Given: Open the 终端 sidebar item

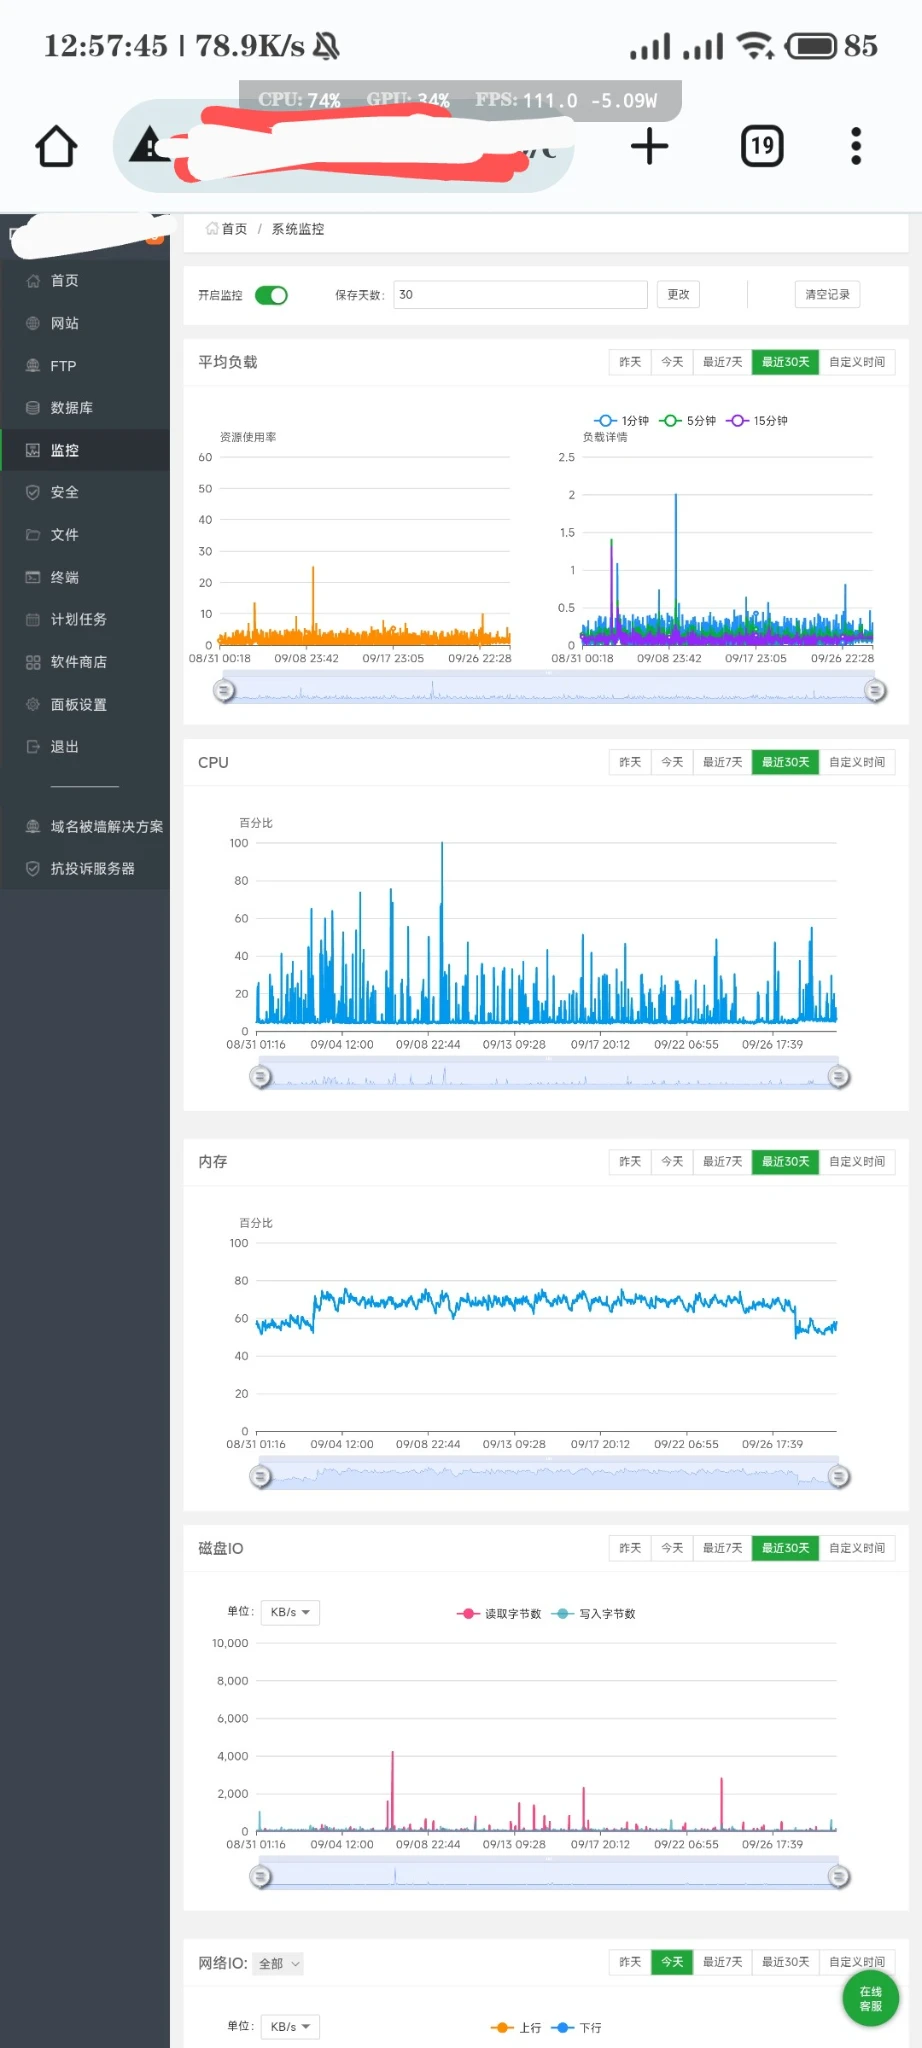Looking at the screenshot, I should (65, 577).
